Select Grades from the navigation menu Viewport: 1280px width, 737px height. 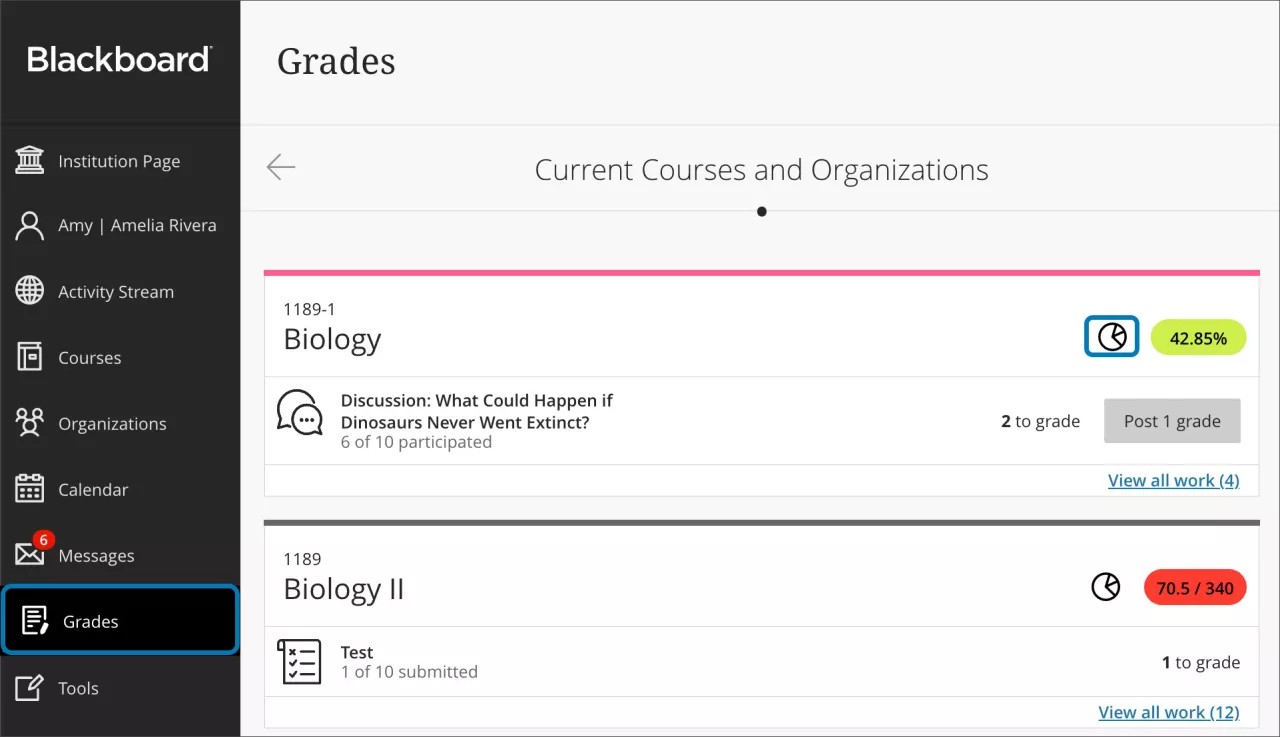tap(91, 621)
